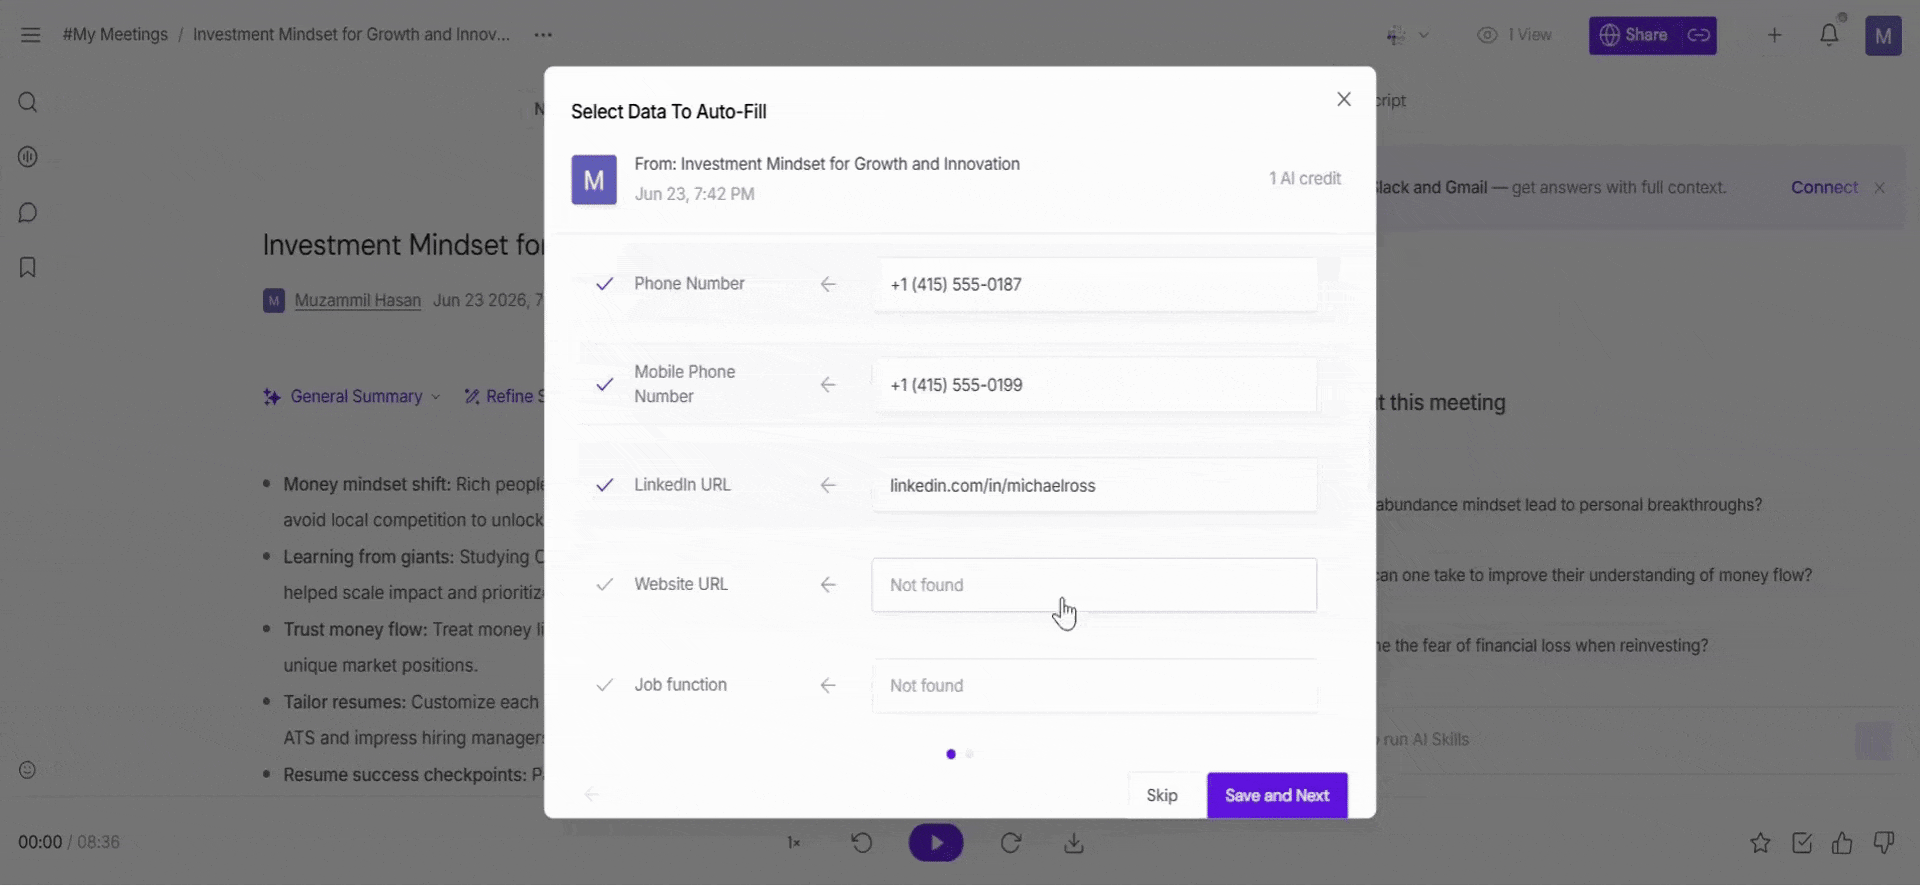1920x886 pixels.
Task: Give thumbs down feedback
Action: [x=1884, y=843]
